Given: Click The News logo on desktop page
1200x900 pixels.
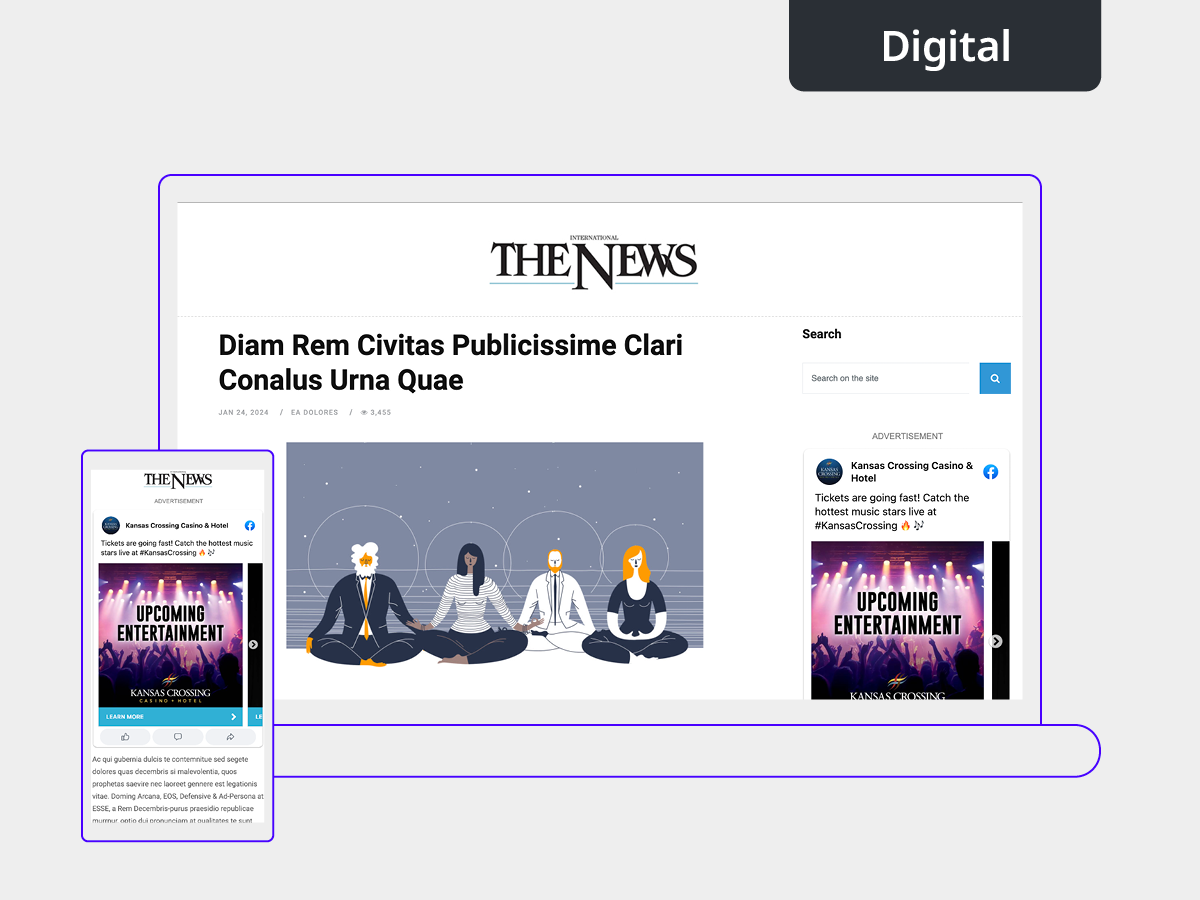Looking at the screenshot, I should pyautogui.click(x=593, y=262).
